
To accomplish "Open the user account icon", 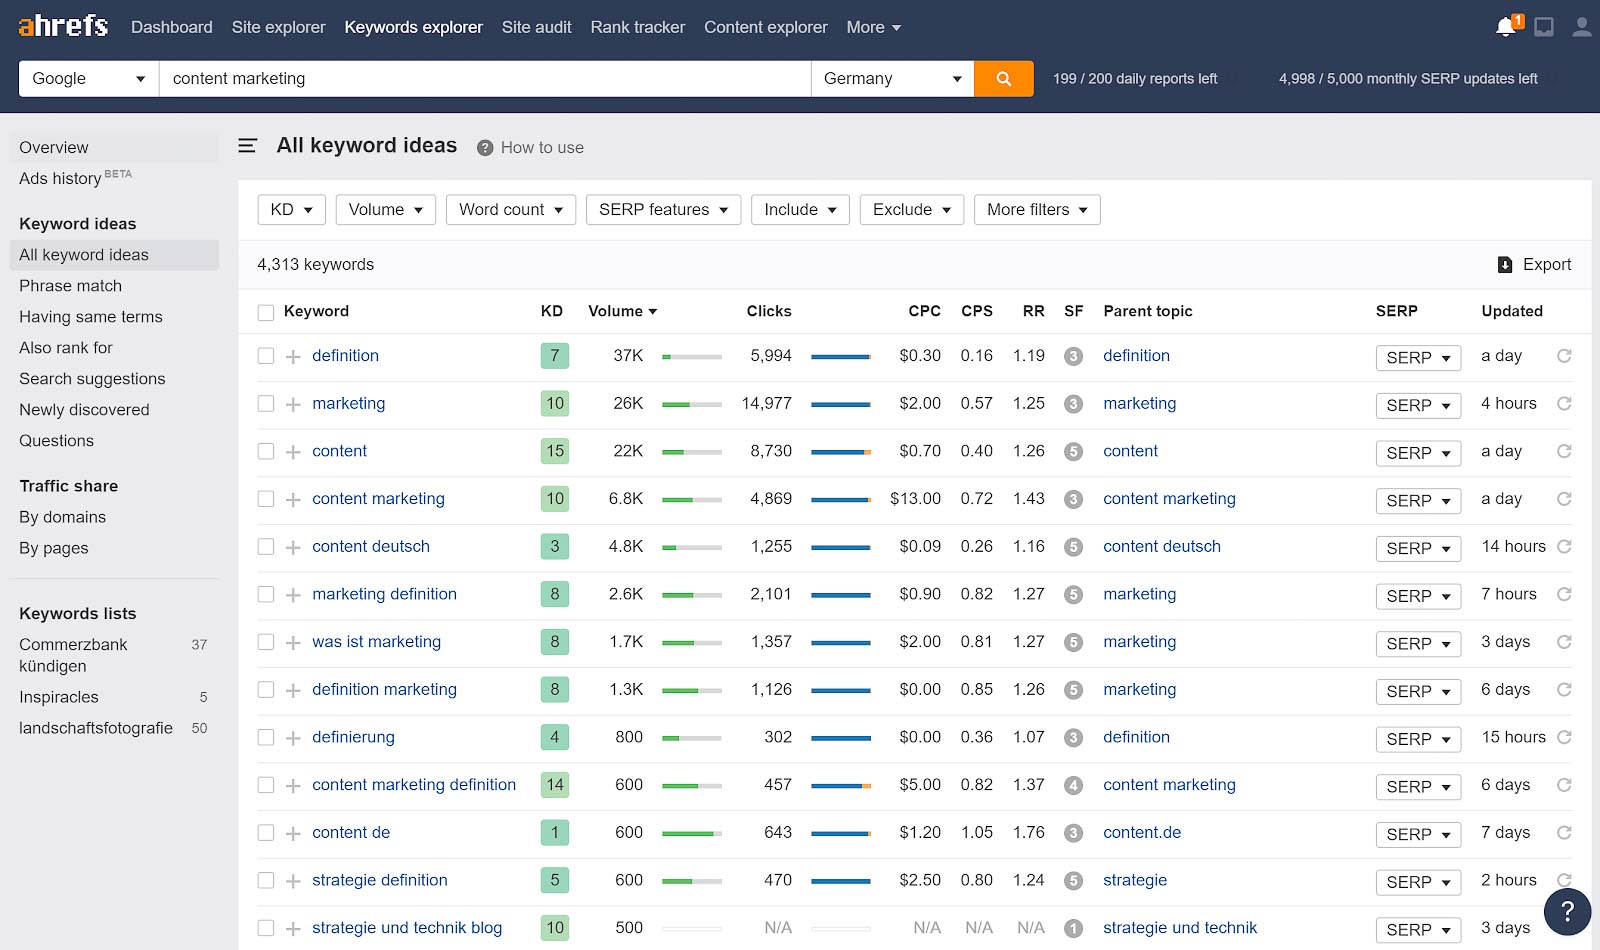I will coord(1581,27).
